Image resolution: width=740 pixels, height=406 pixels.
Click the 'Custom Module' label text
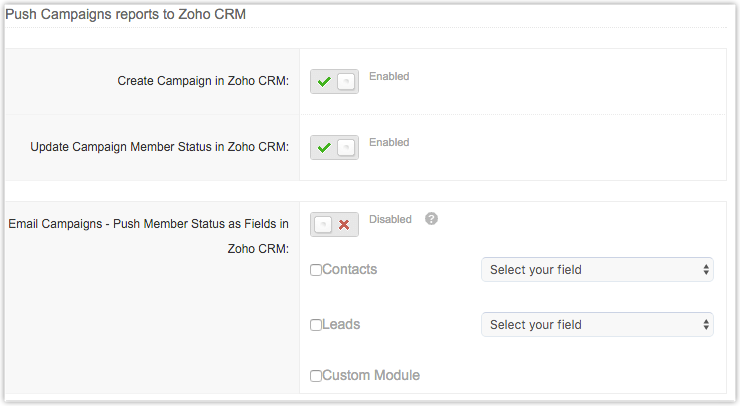pos(371,376)
